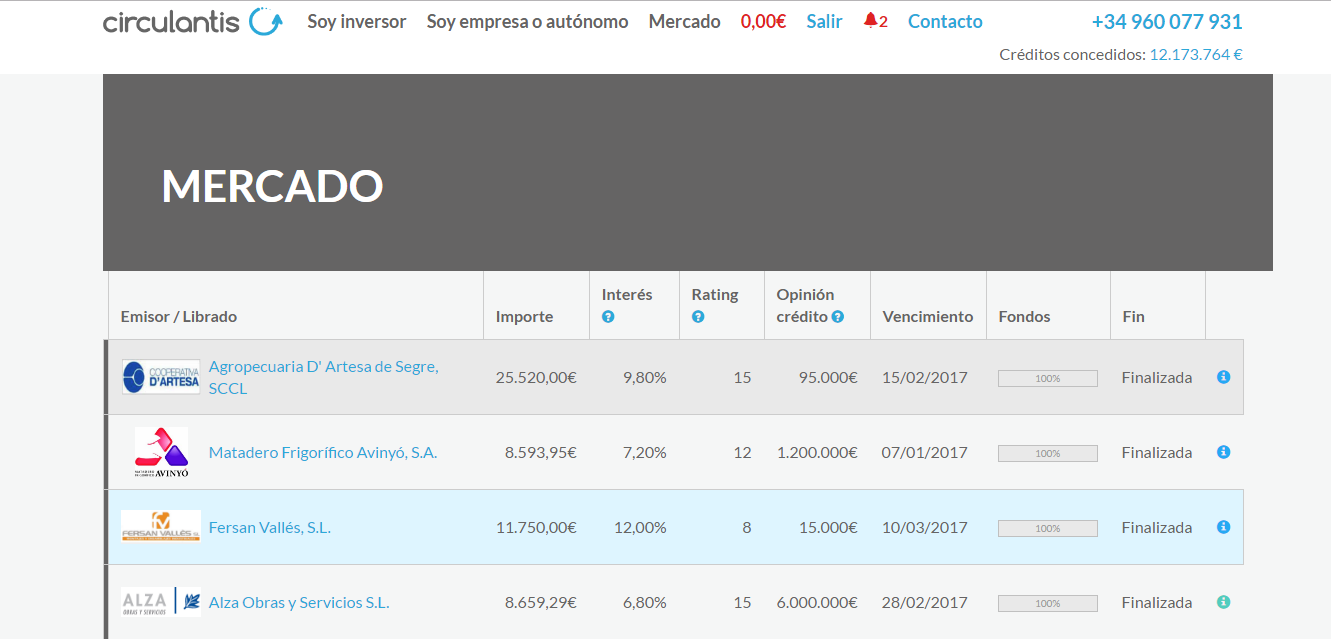Screen dimensions: 1331x639
Task: Click the Opinión crédito help icon
Action: (x=838, y=317)
